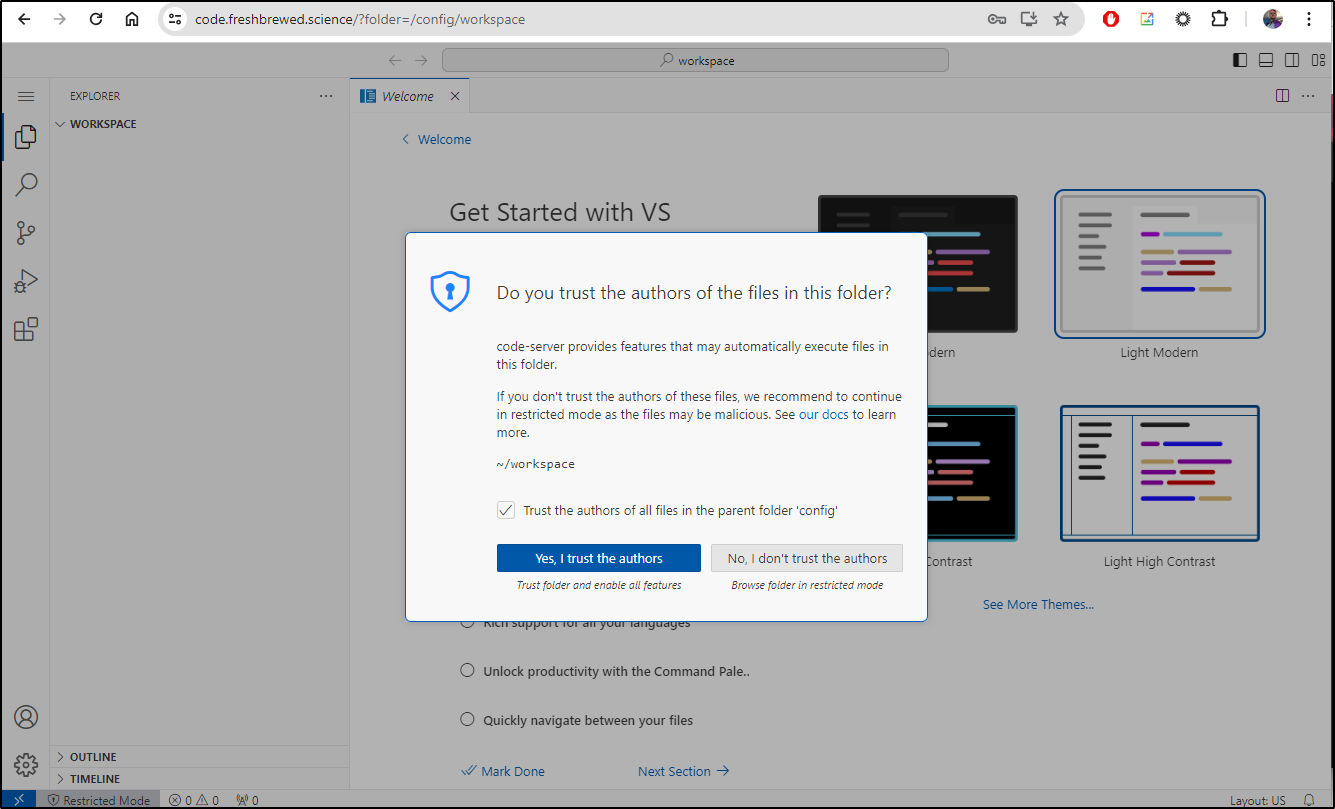This screenshot has width=1335, height=809.
Task: Open the Run and Debug view
Action: tap(26, 281)
